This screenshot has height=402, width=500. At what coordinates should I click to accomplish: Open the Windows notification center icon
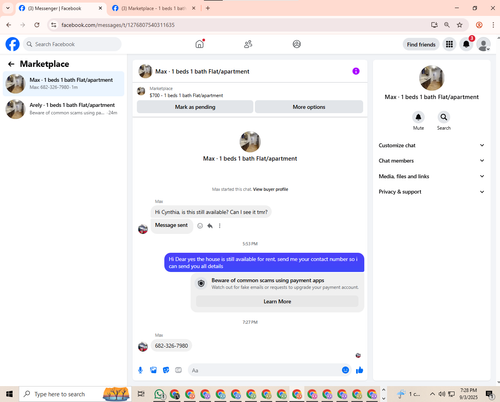(x=490, y=394)
